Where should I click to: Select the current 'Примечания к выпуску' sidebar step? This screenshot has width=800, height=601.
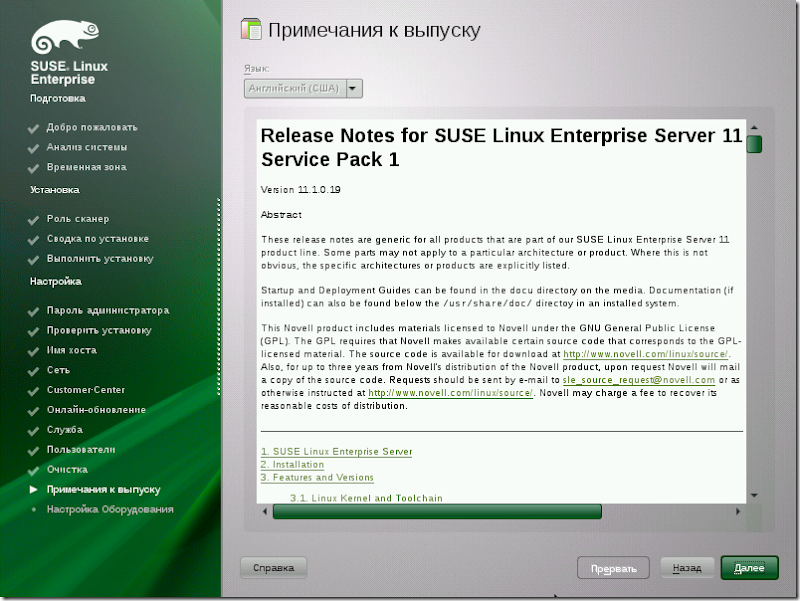104,489
